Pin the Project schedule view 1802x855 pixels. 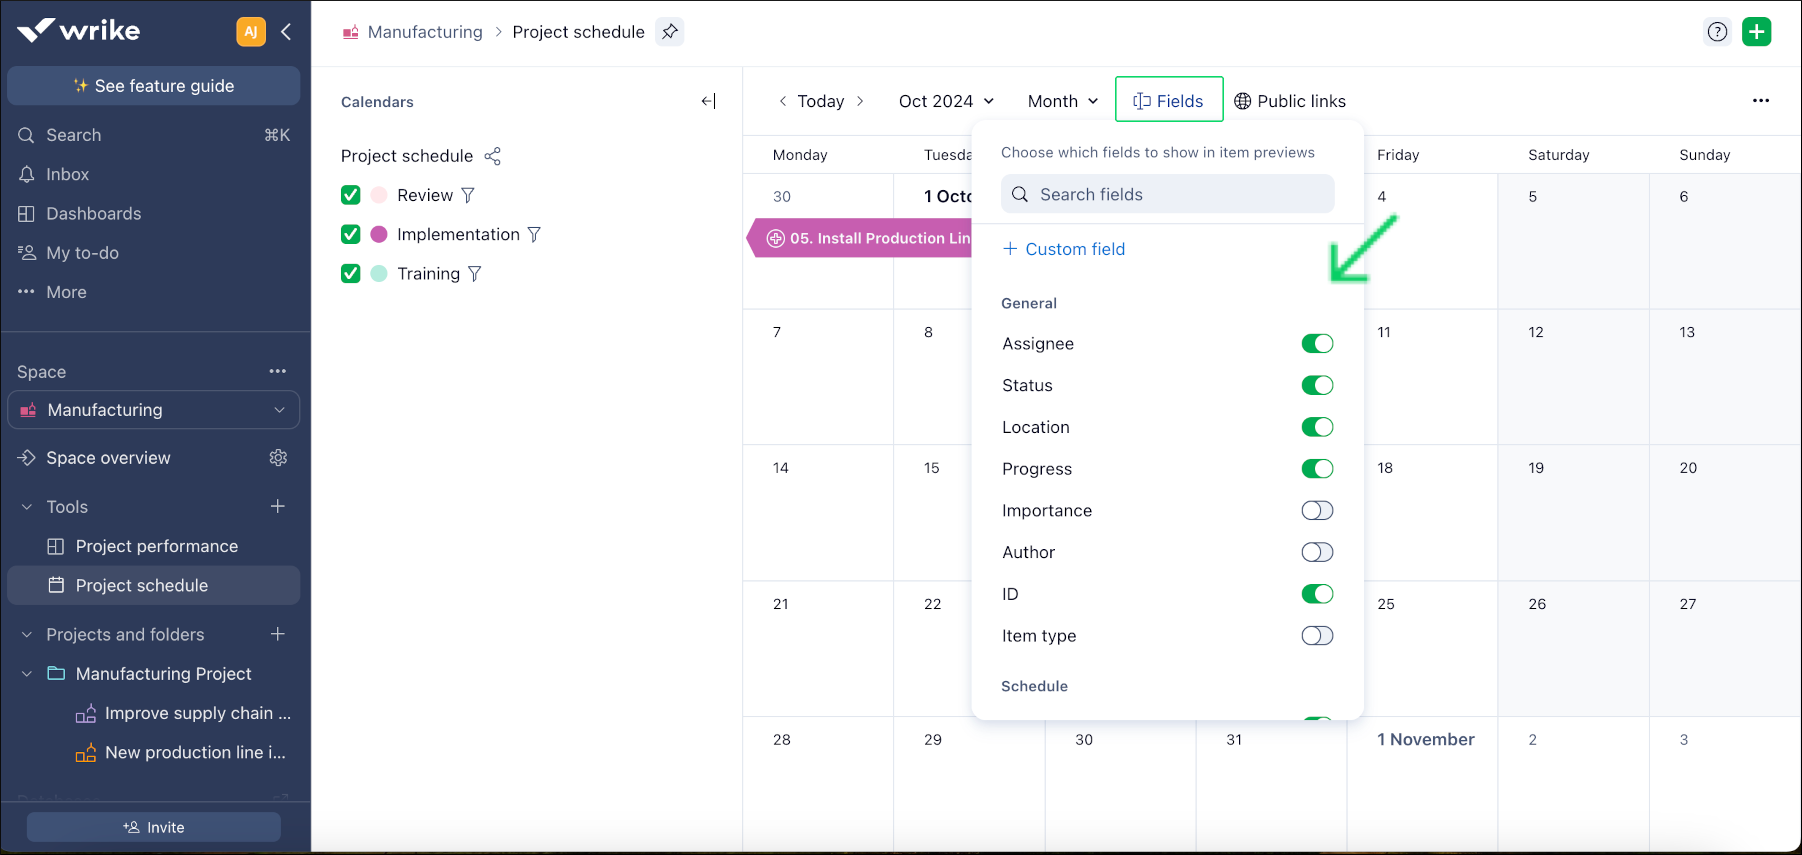[x=669, y=32]
